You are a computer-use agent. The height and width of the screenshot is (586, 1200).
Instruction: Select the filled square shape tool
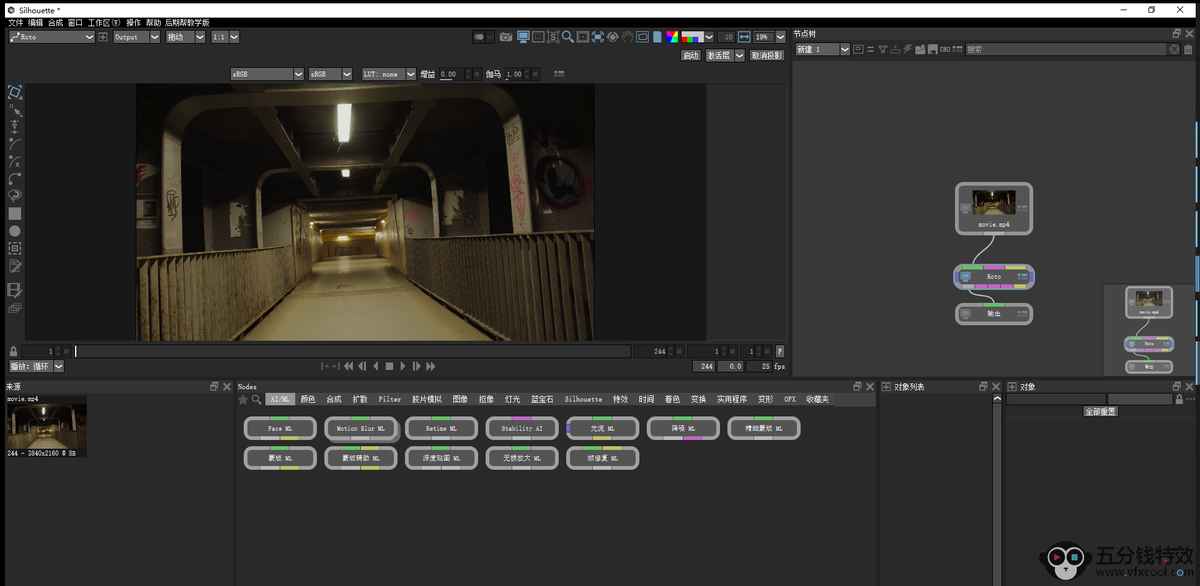(15, 213)
